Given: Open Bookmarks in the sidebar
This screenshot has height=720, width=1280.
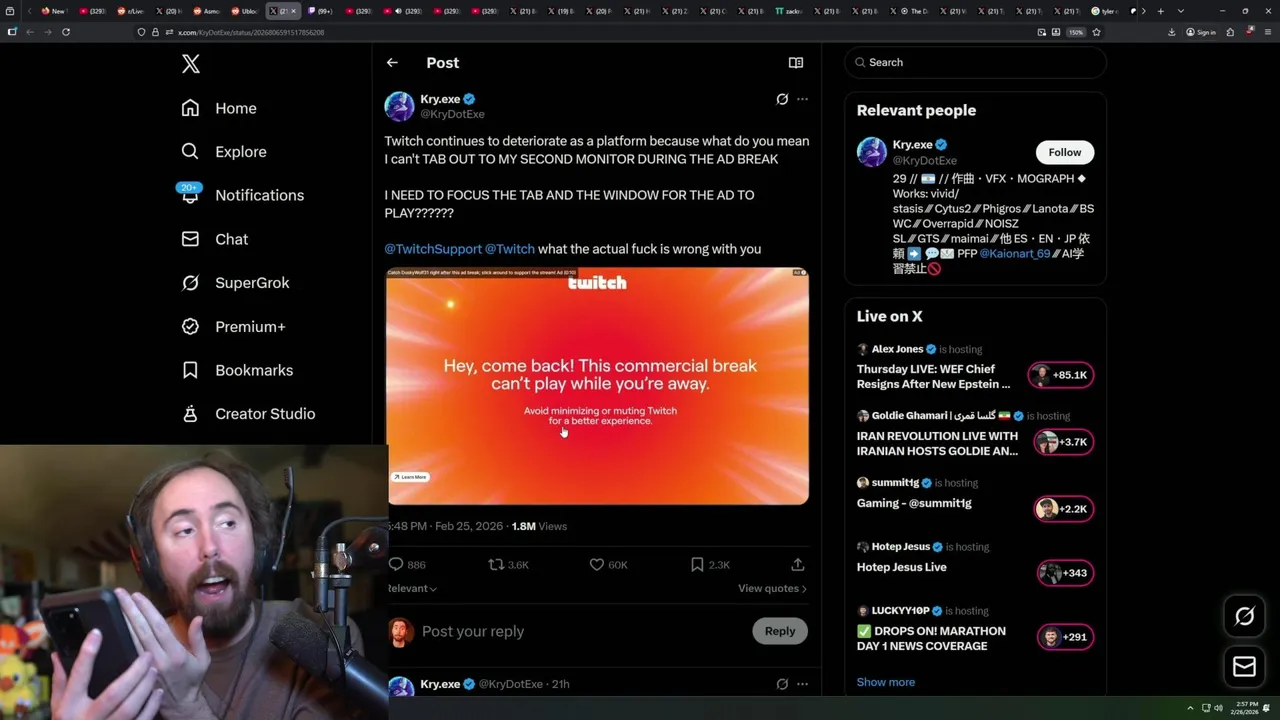Looking at the screenshot, I should coord(237,370).
